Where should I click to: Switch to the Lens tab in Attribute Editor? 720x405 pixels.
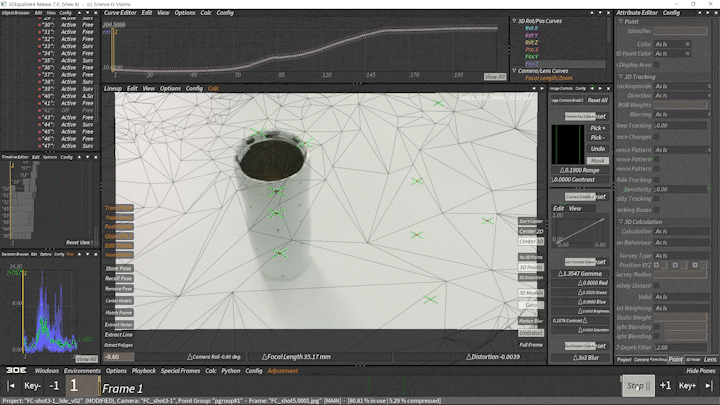710,359
